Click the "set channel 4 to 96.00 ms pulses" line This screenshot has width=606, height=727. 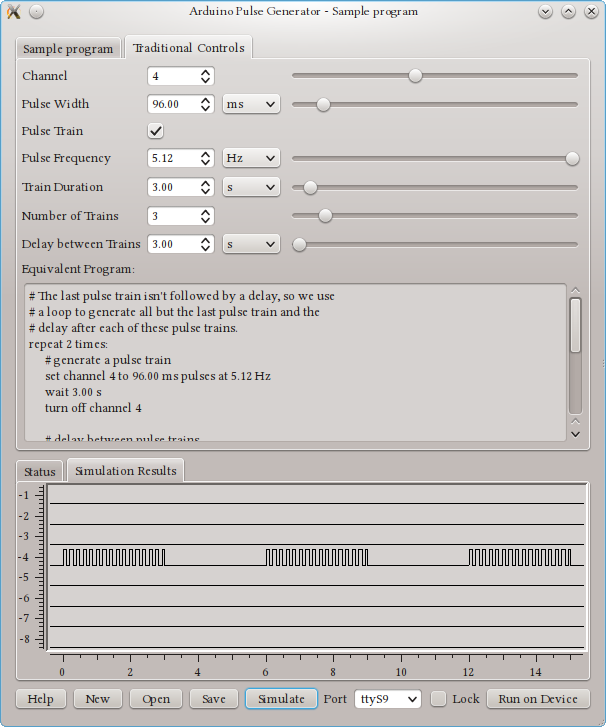[158, 376]
